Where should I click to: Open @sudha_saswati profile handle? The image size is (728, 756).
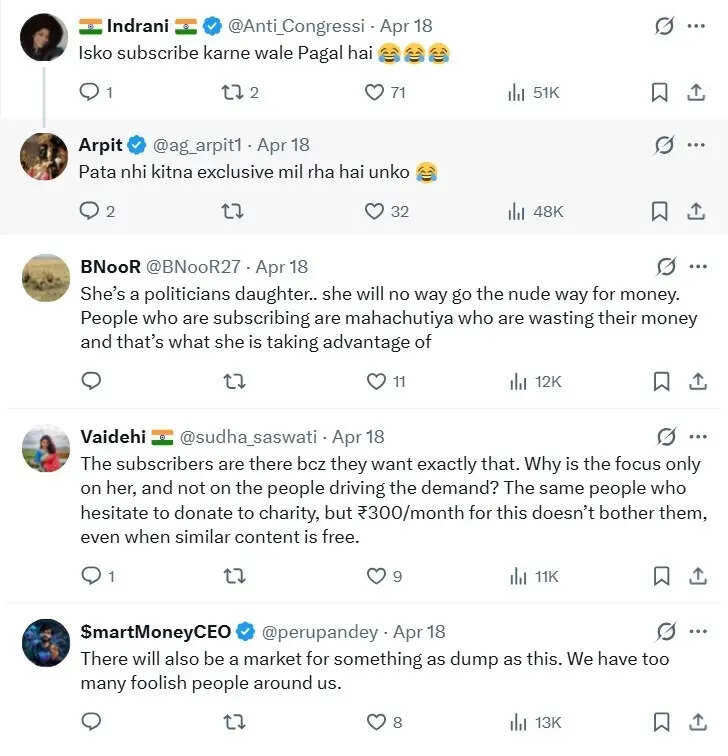coord(248,437)
